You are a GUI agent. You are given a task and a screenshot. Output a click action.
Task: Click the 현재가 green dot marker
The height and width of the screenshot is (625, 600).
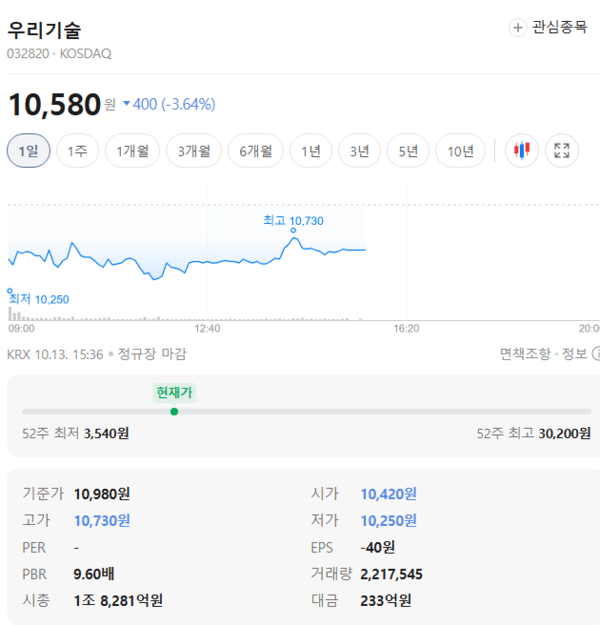(x=174, y=412)
